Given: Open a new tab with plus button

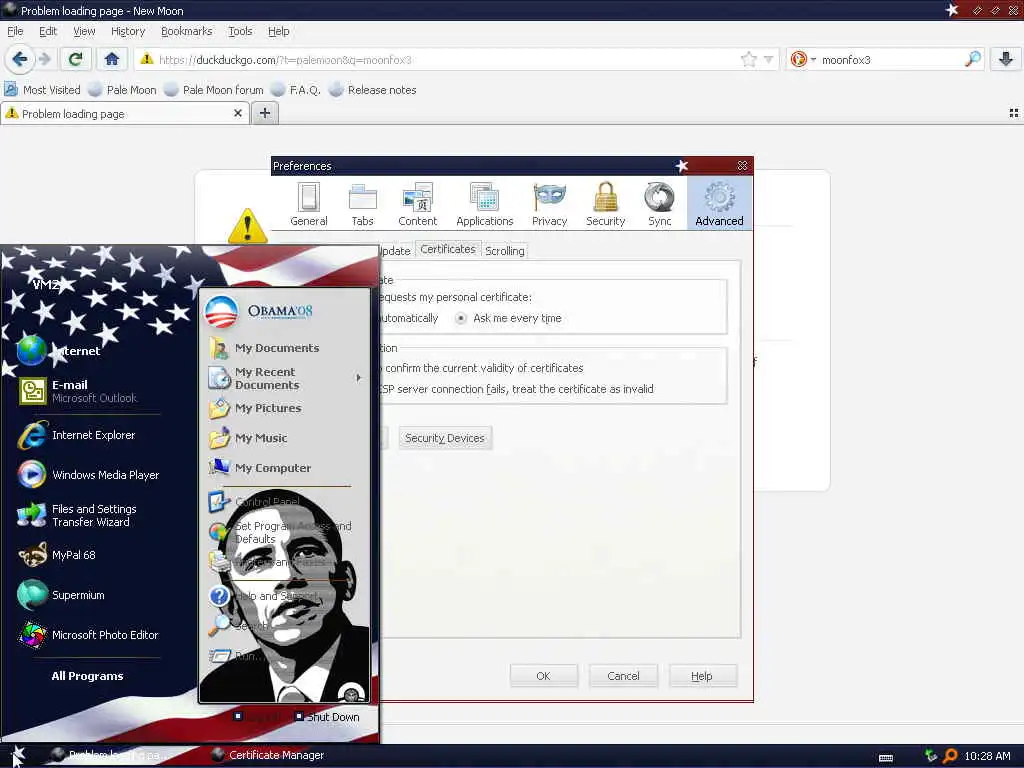Looking at the screenshot, I should (x=264, y=113).
